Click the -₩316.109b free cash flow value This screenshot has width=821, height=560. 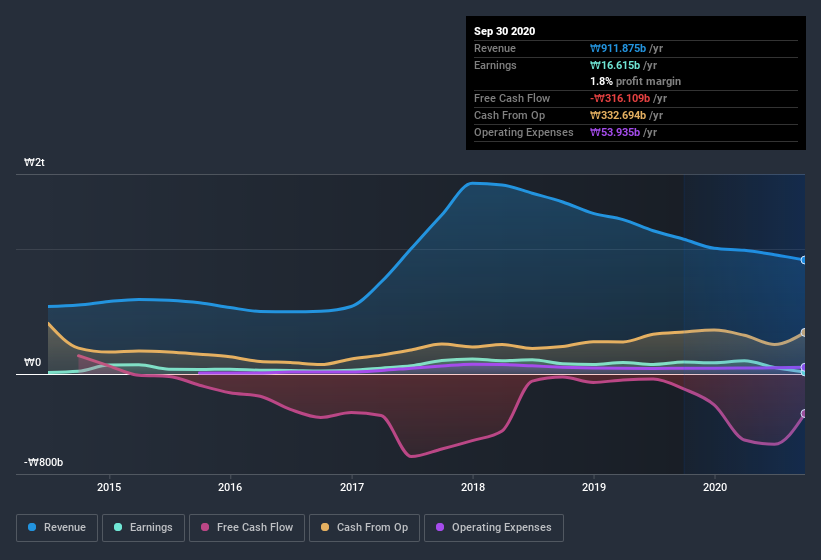(626, 98)
